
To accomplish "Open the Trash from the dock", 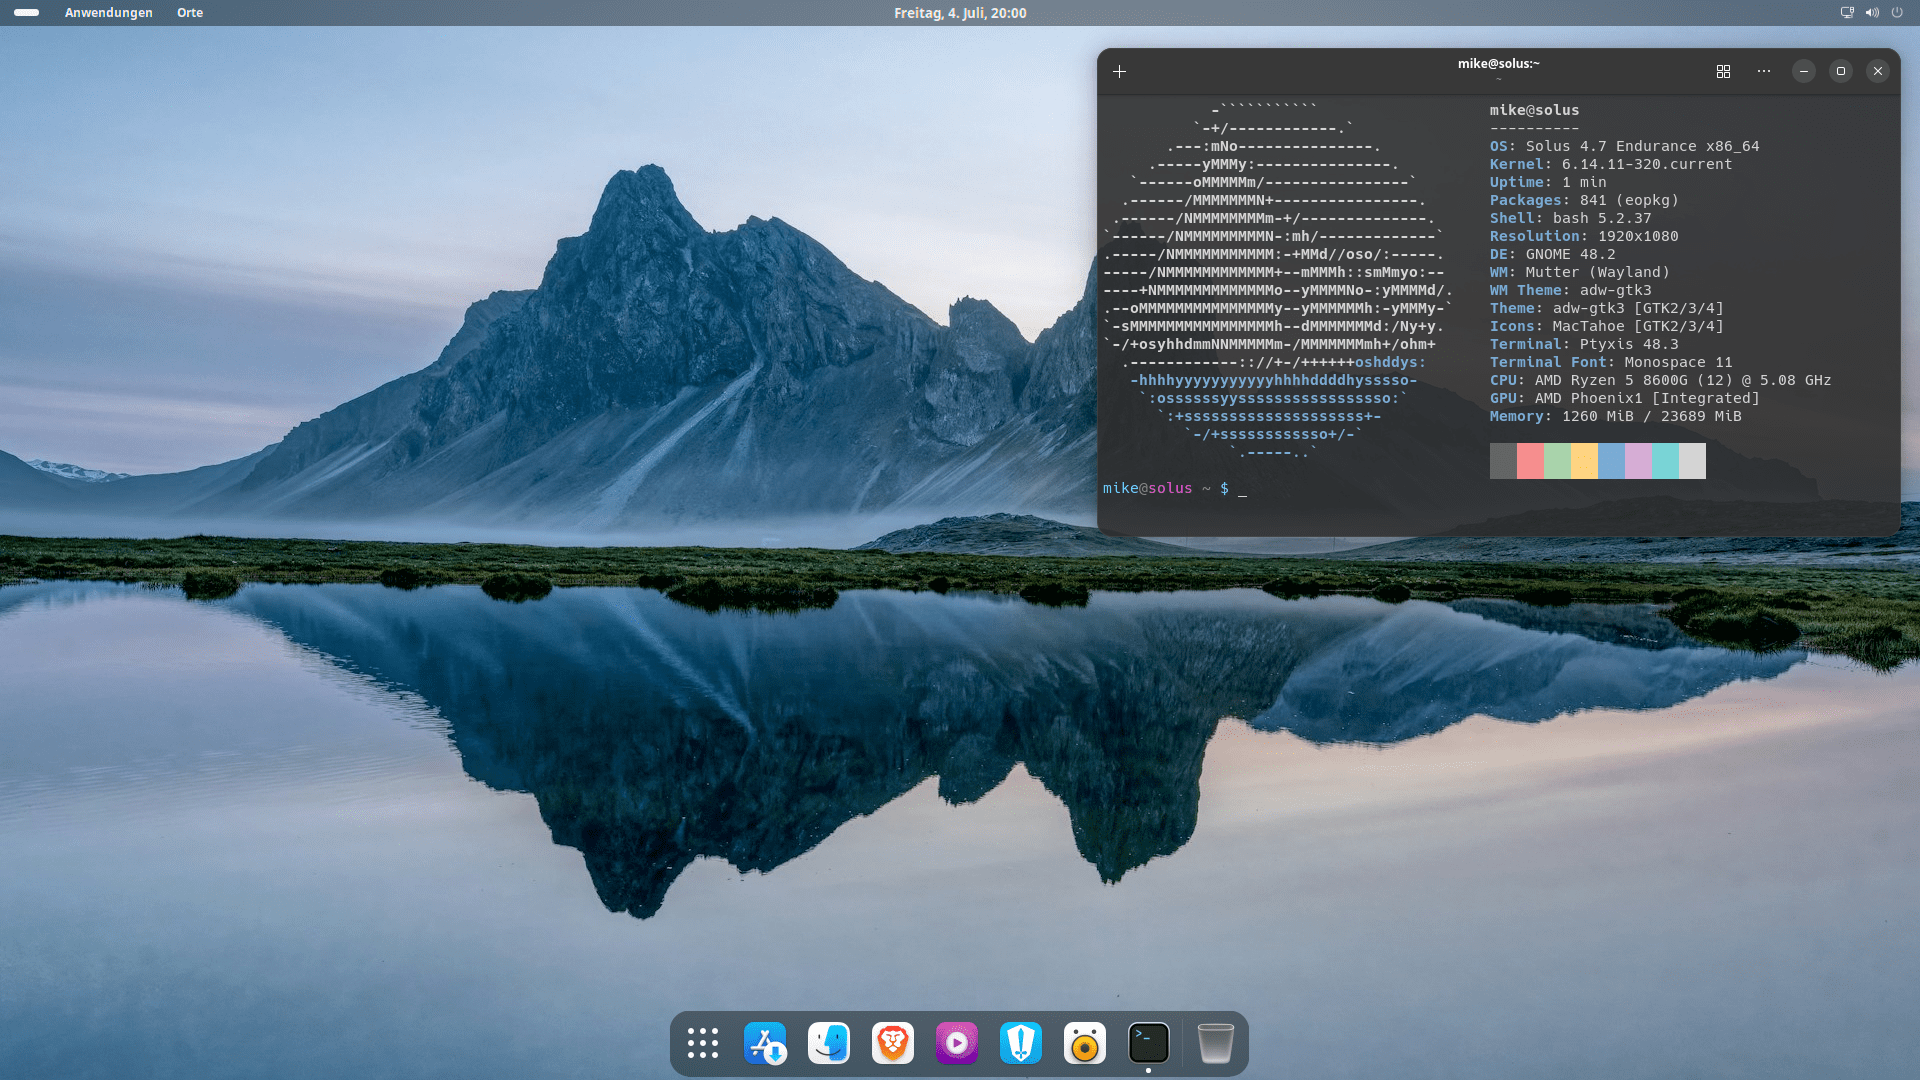I will tap(1216, 1043).
